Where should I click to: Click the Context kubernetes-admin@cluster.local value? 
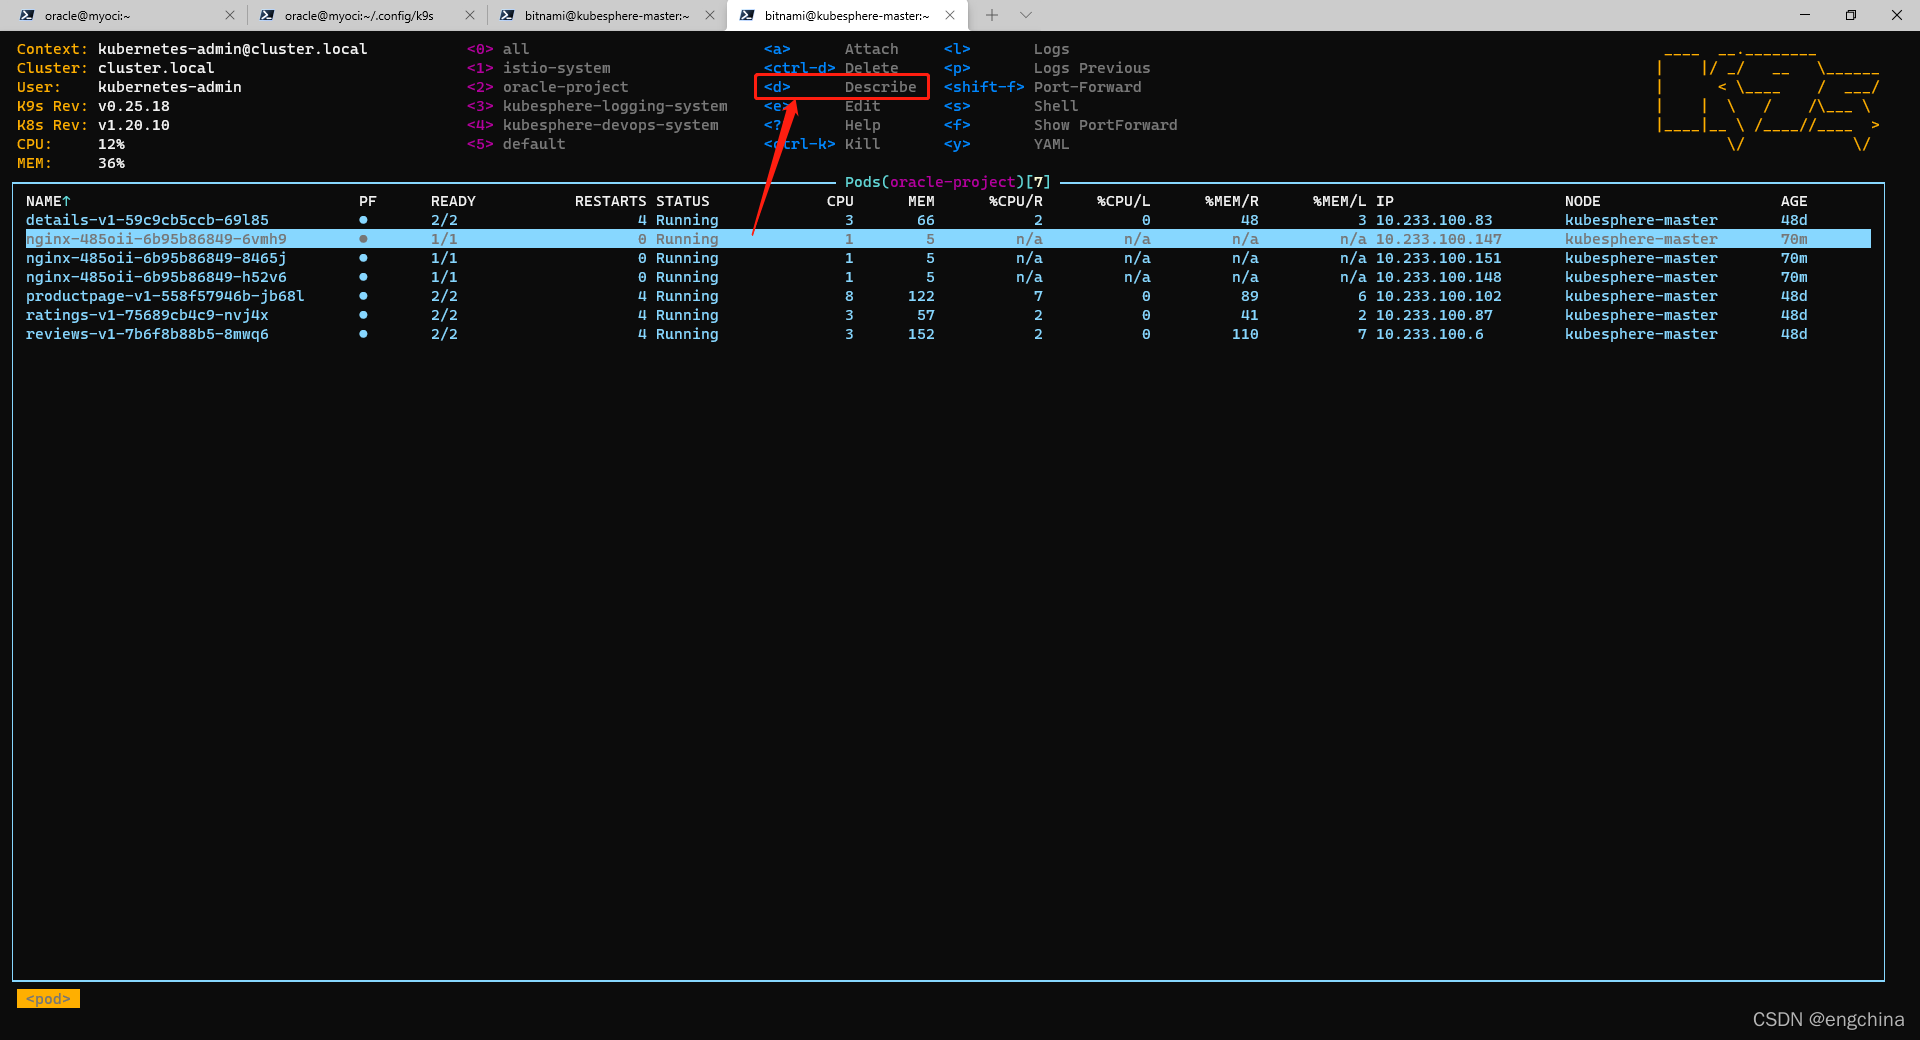[232, 49]
